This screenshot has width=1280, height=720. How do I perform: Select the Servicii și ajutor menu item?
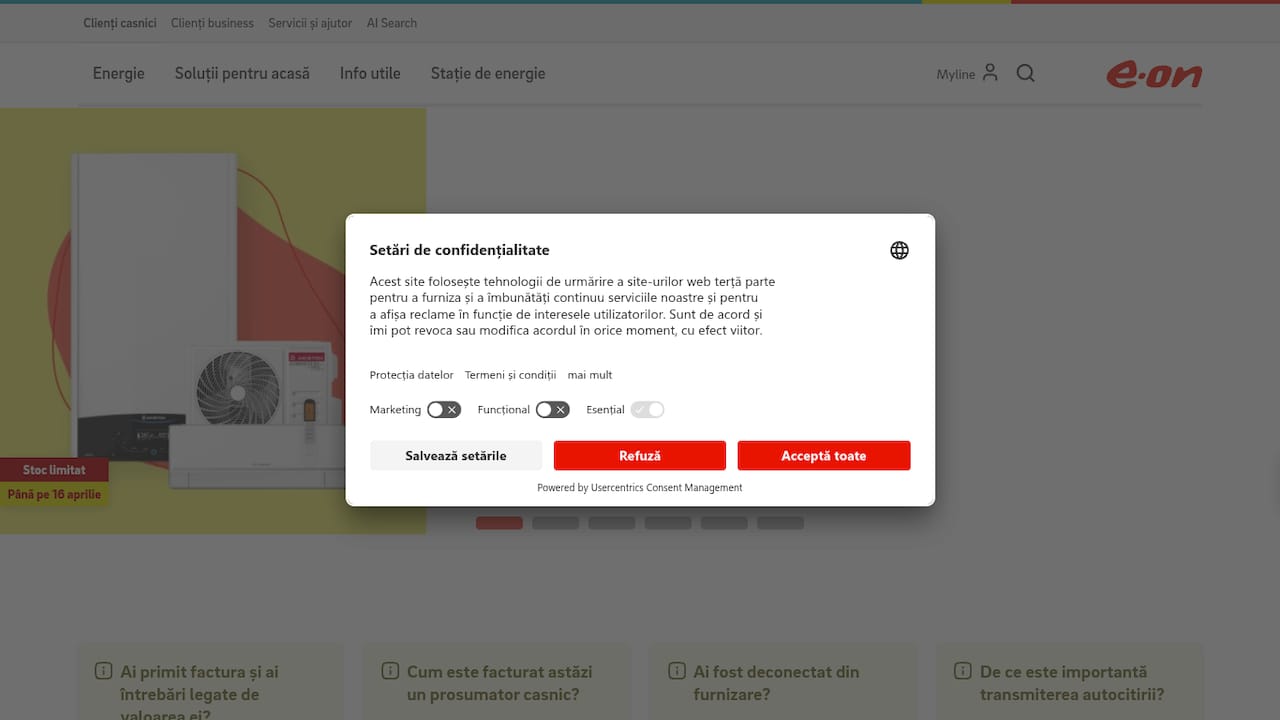[310, 22]
